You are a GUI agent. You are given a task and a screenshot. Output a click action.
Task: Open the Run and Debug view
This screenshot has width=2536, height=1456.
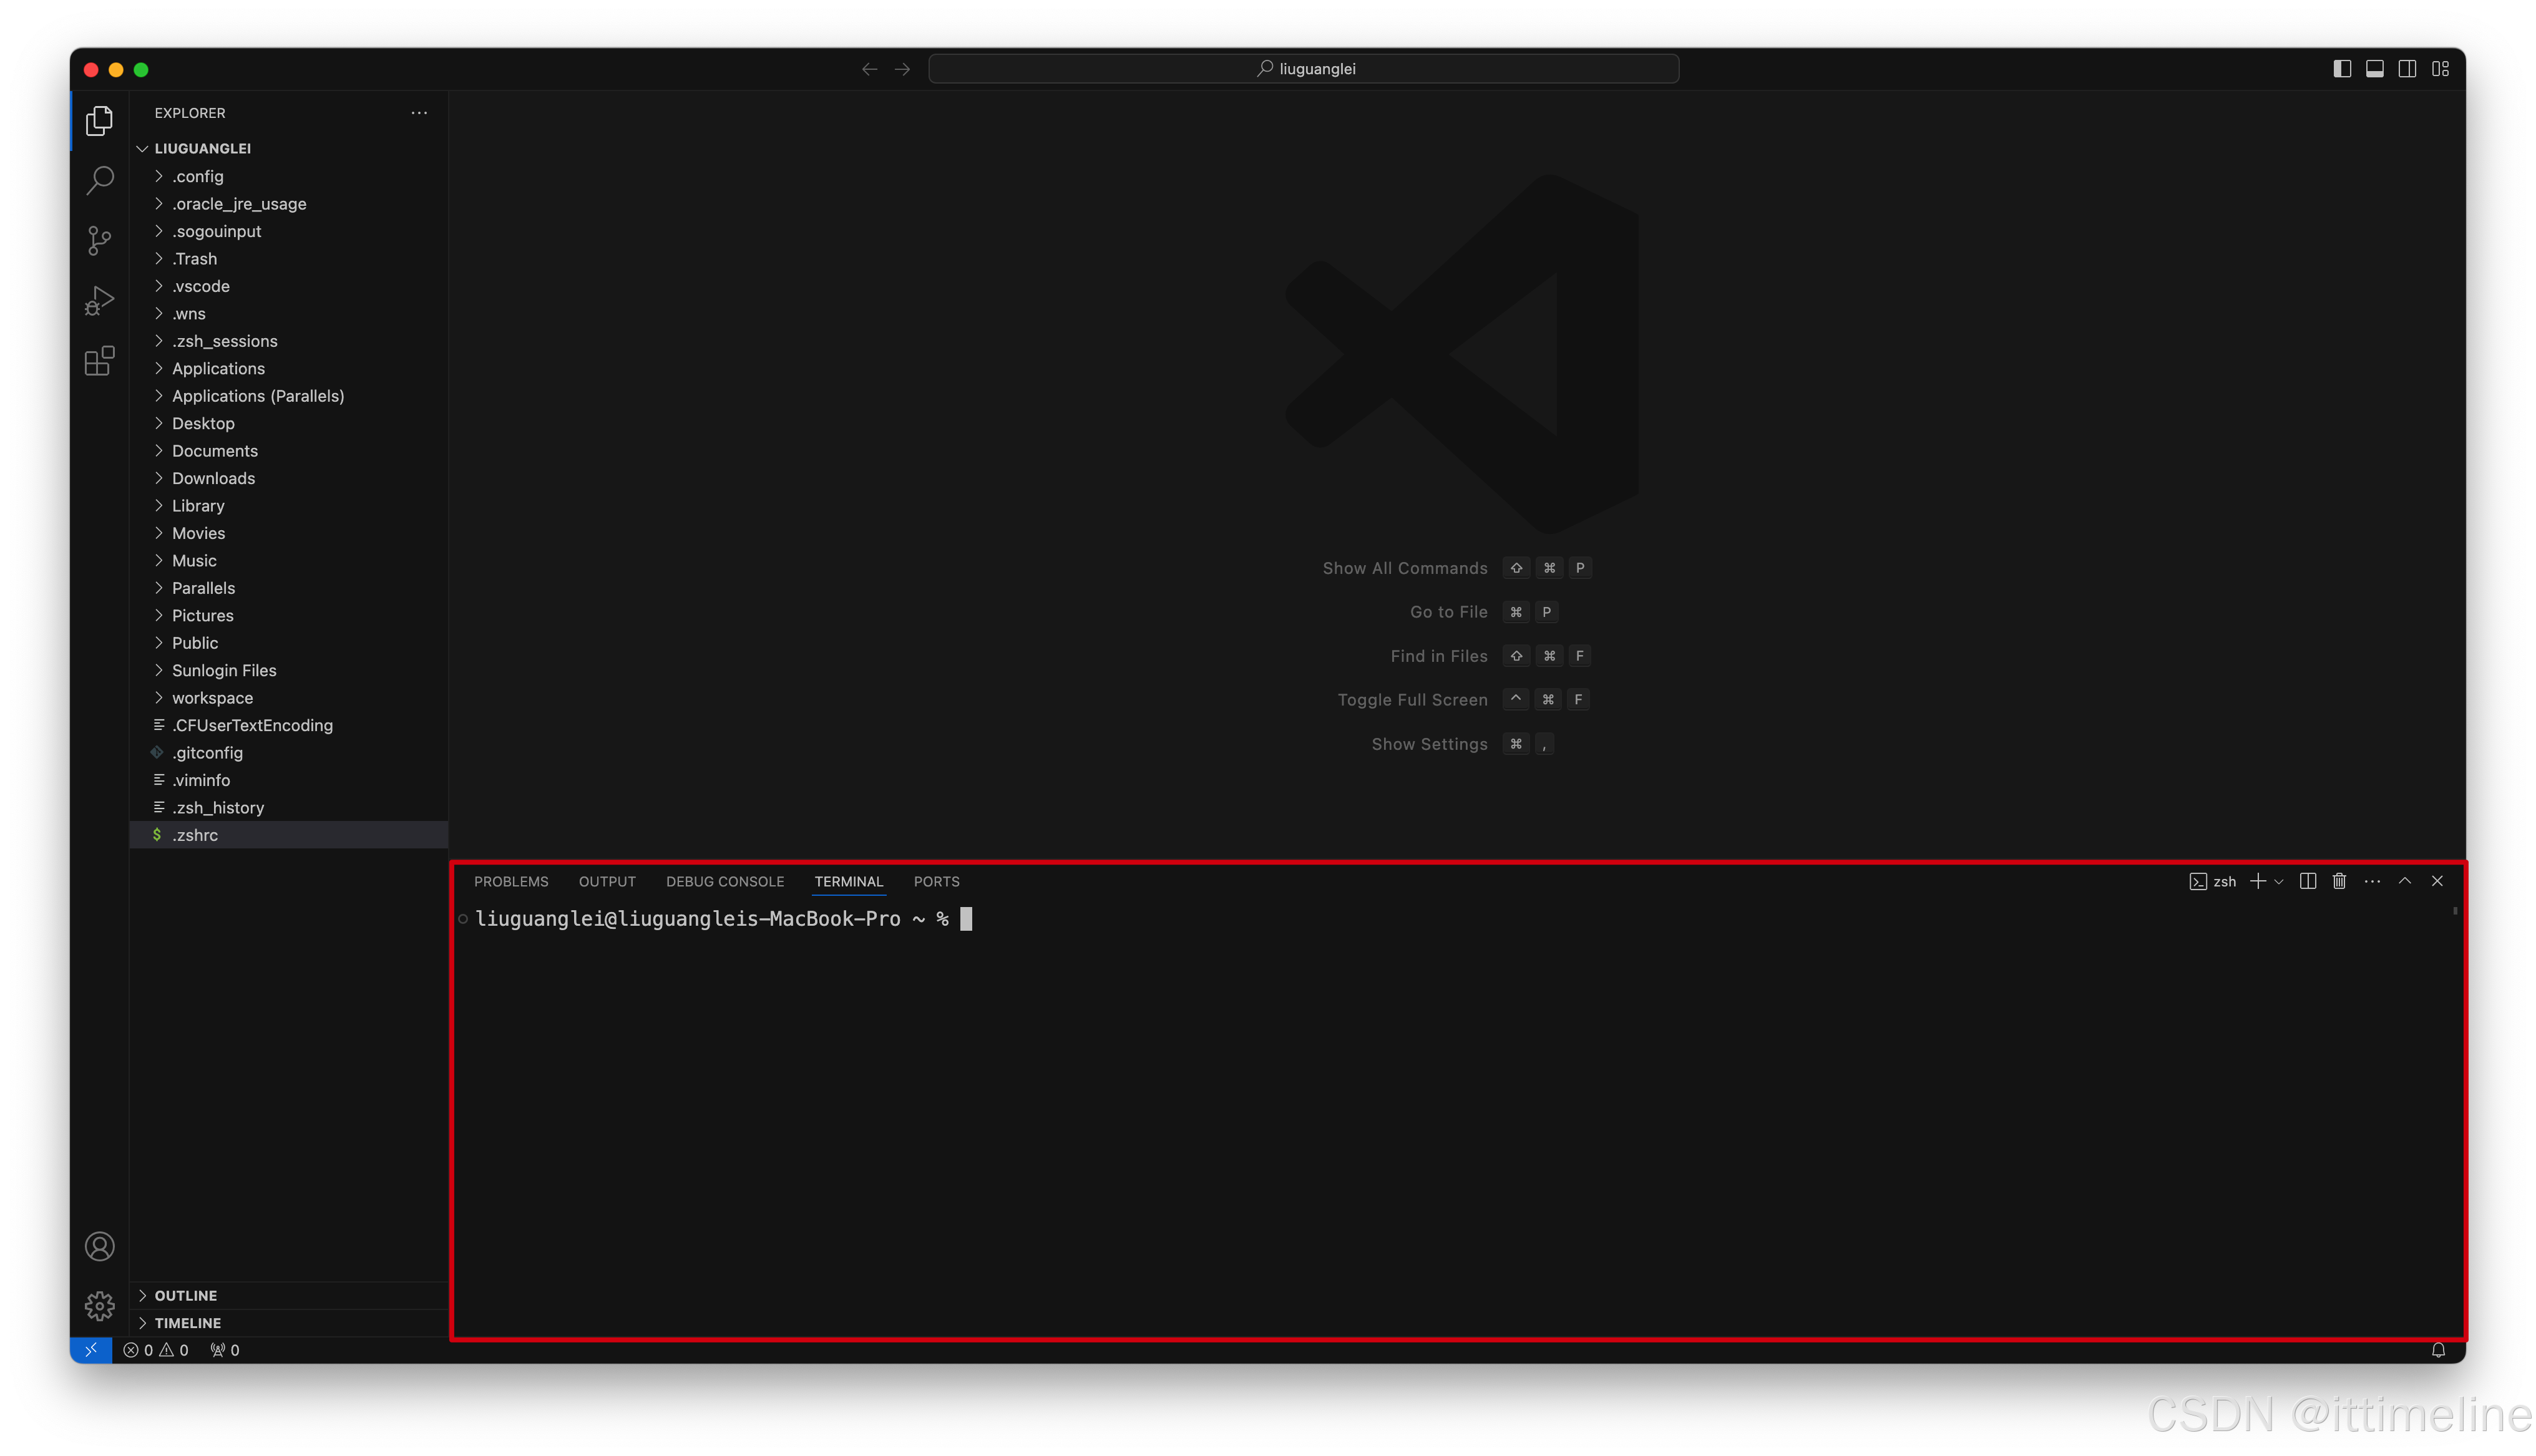(x=99, y=300)
